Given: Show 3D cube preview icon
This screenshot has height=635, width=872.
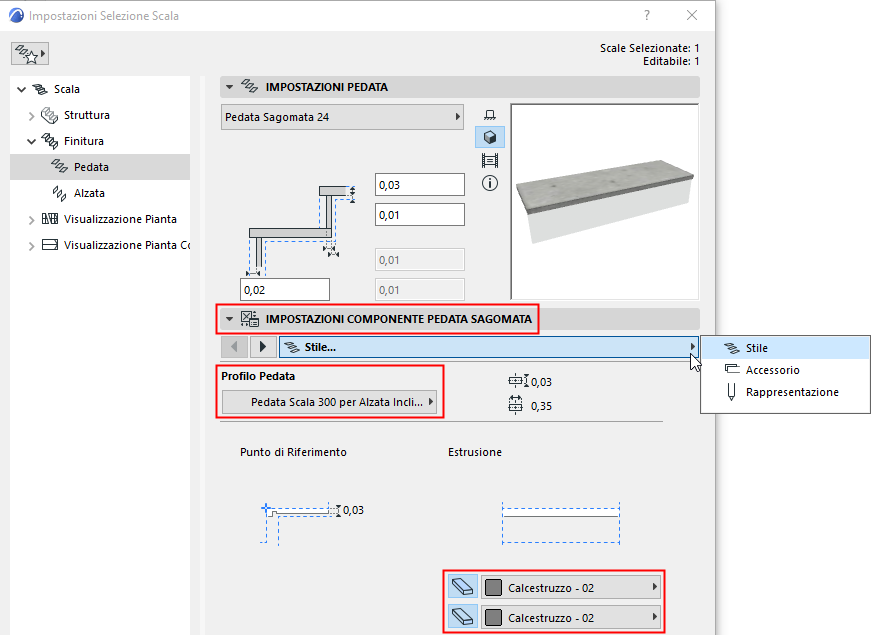Looking at the screenshot, I should [x=489, y=137].
